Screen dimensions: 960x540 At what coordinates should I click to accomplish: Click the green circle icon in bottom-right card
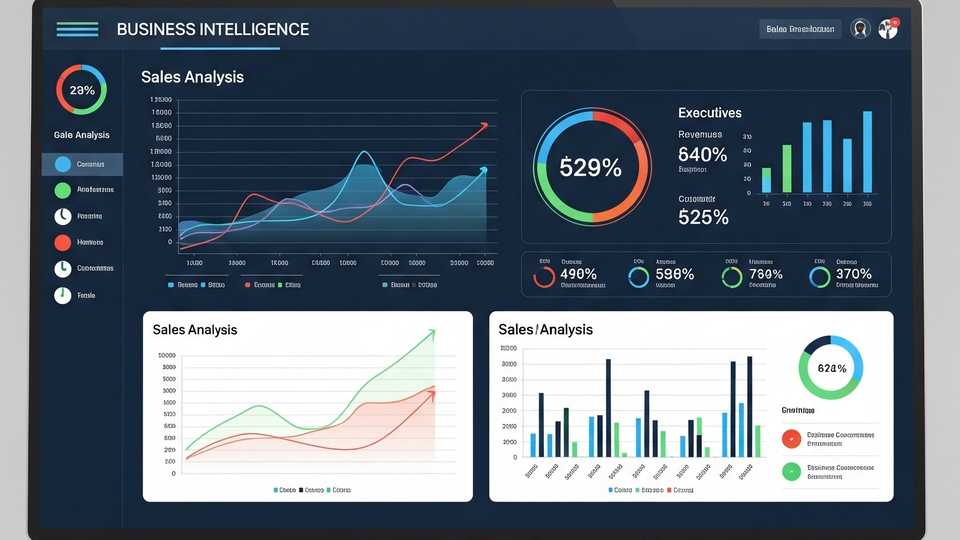[x=791, y=471]
